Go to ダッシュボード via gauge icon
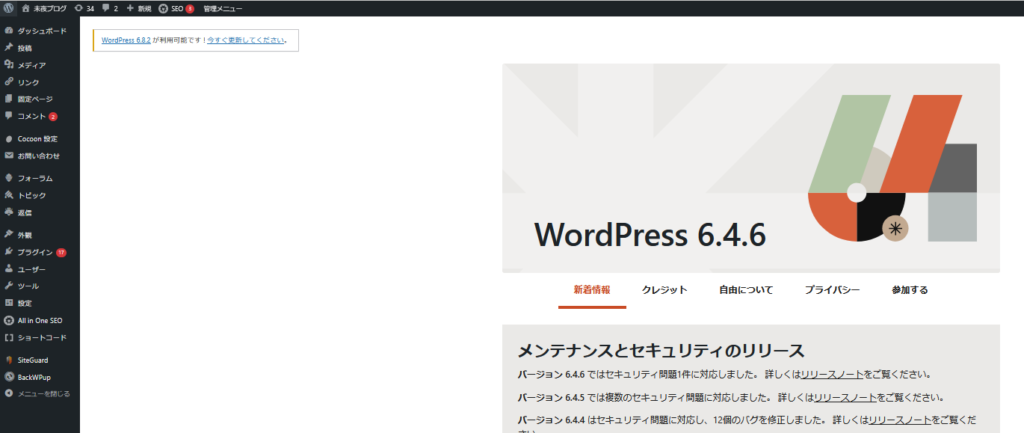This screenshot has height=433, width=1024. click(8, 31)
